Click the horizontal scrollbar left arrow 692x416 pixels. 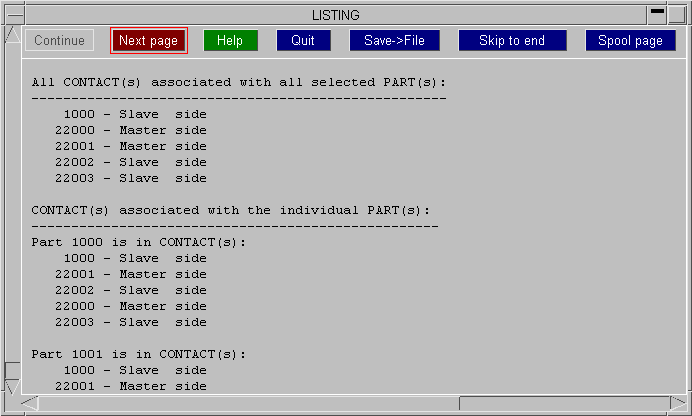[30, 403]
